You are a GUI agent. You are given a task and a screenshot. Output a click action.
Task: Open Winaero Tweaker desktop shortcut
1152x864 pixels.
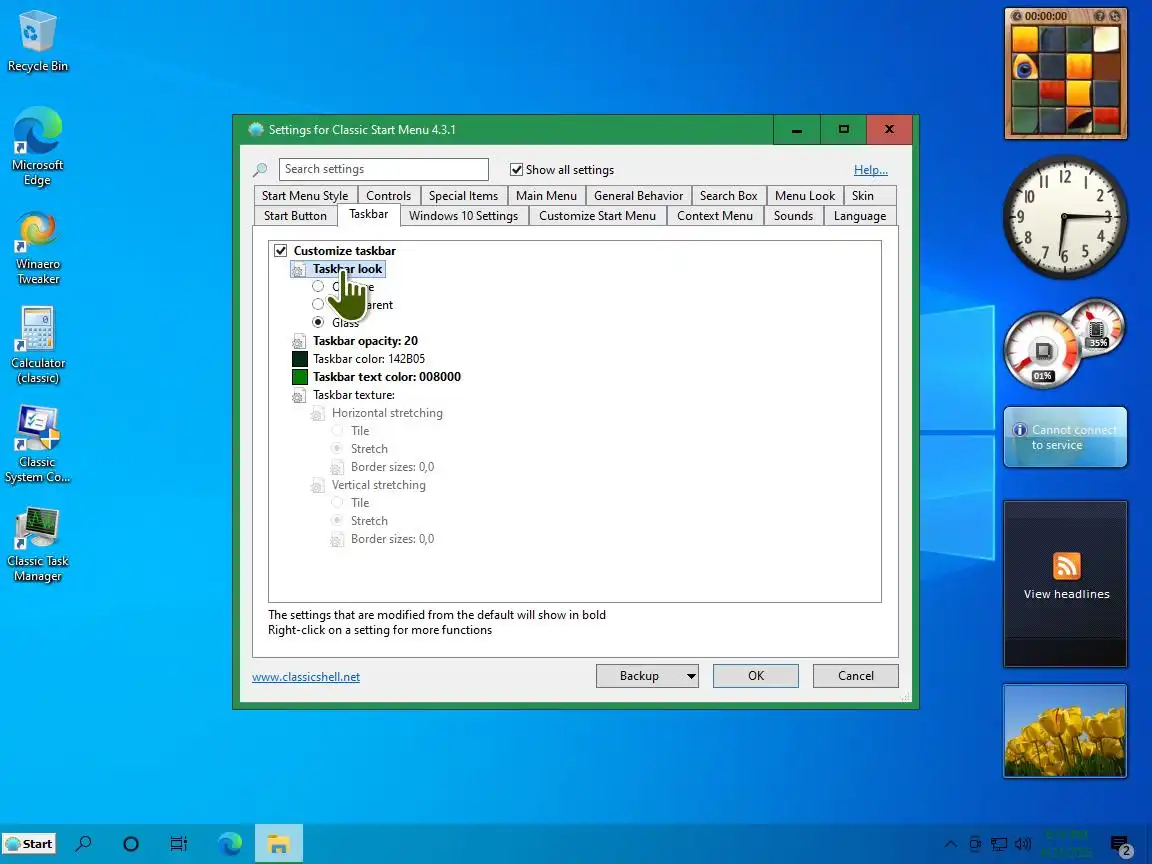(x=37, y=248)
